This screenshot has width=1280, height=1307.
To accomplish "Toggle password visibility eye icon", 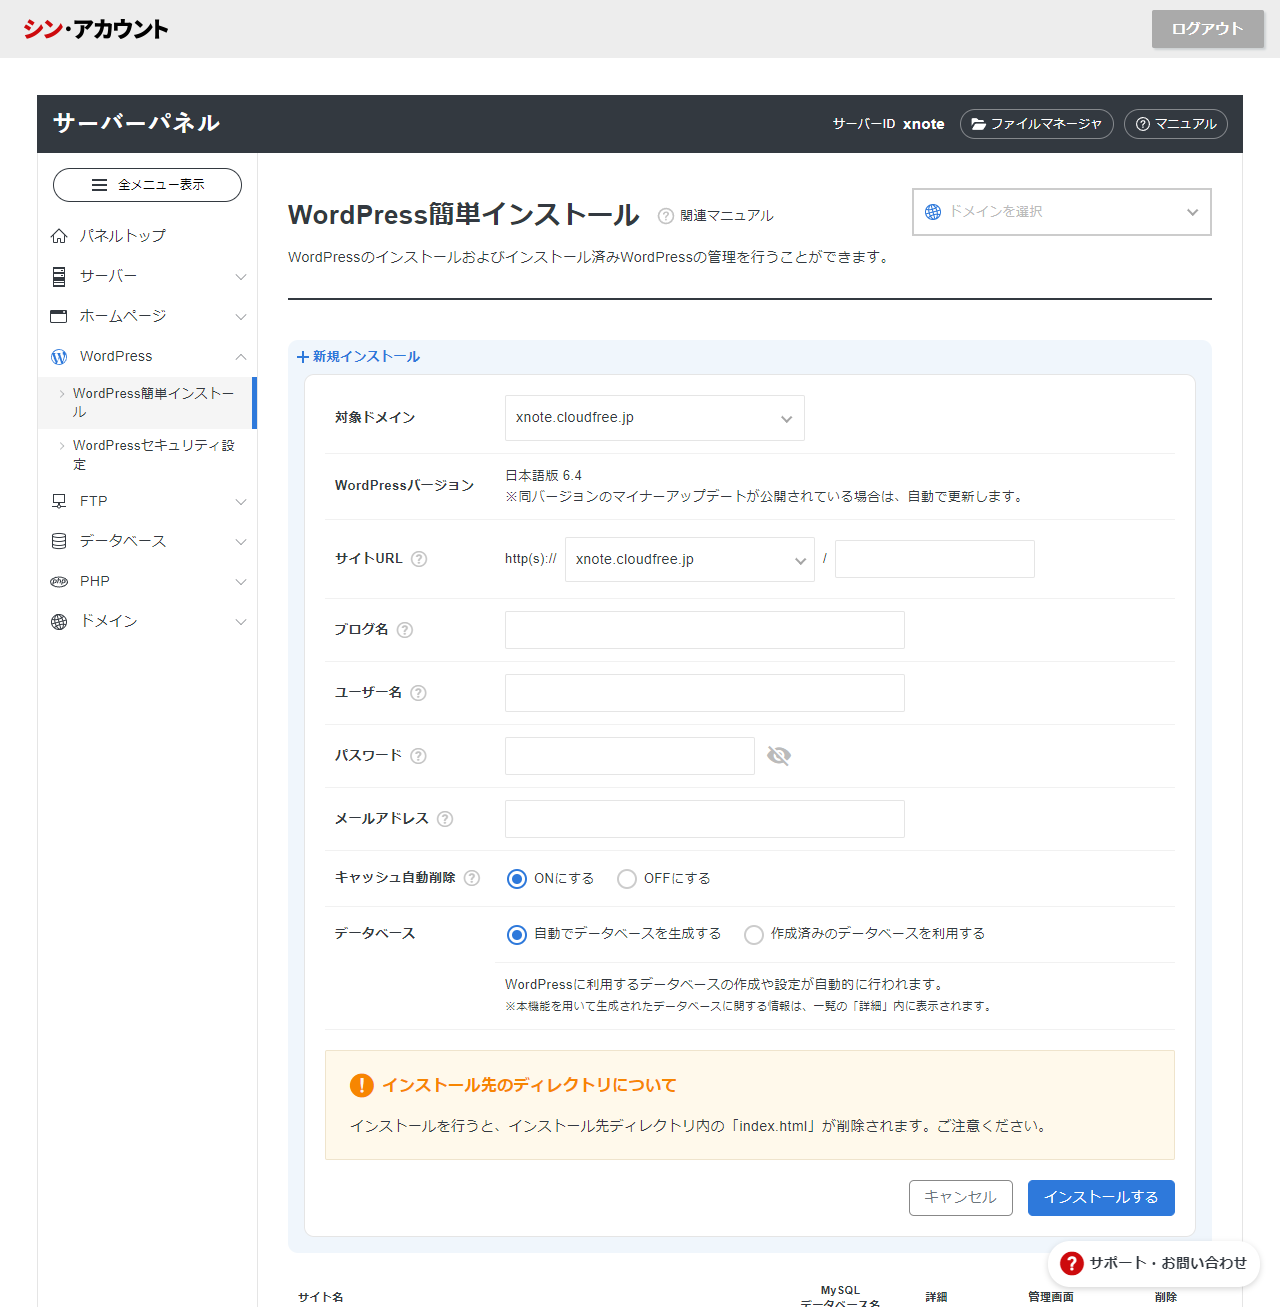I will click(x=779, y=756).
